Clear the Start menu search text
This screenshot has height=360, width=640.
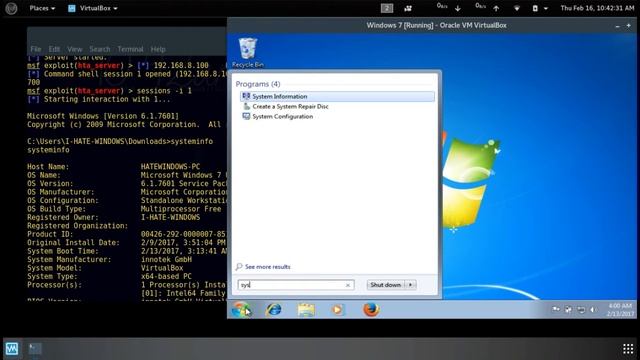click(348, 285)
